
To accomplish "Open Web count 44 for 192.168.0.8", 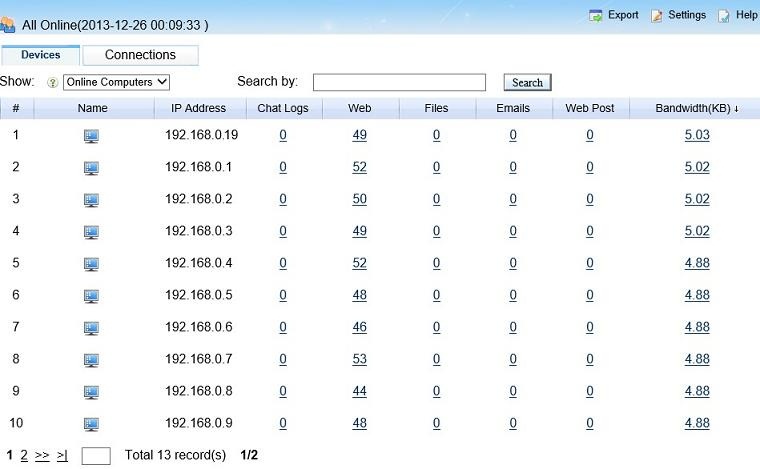I will click(360, 391).
